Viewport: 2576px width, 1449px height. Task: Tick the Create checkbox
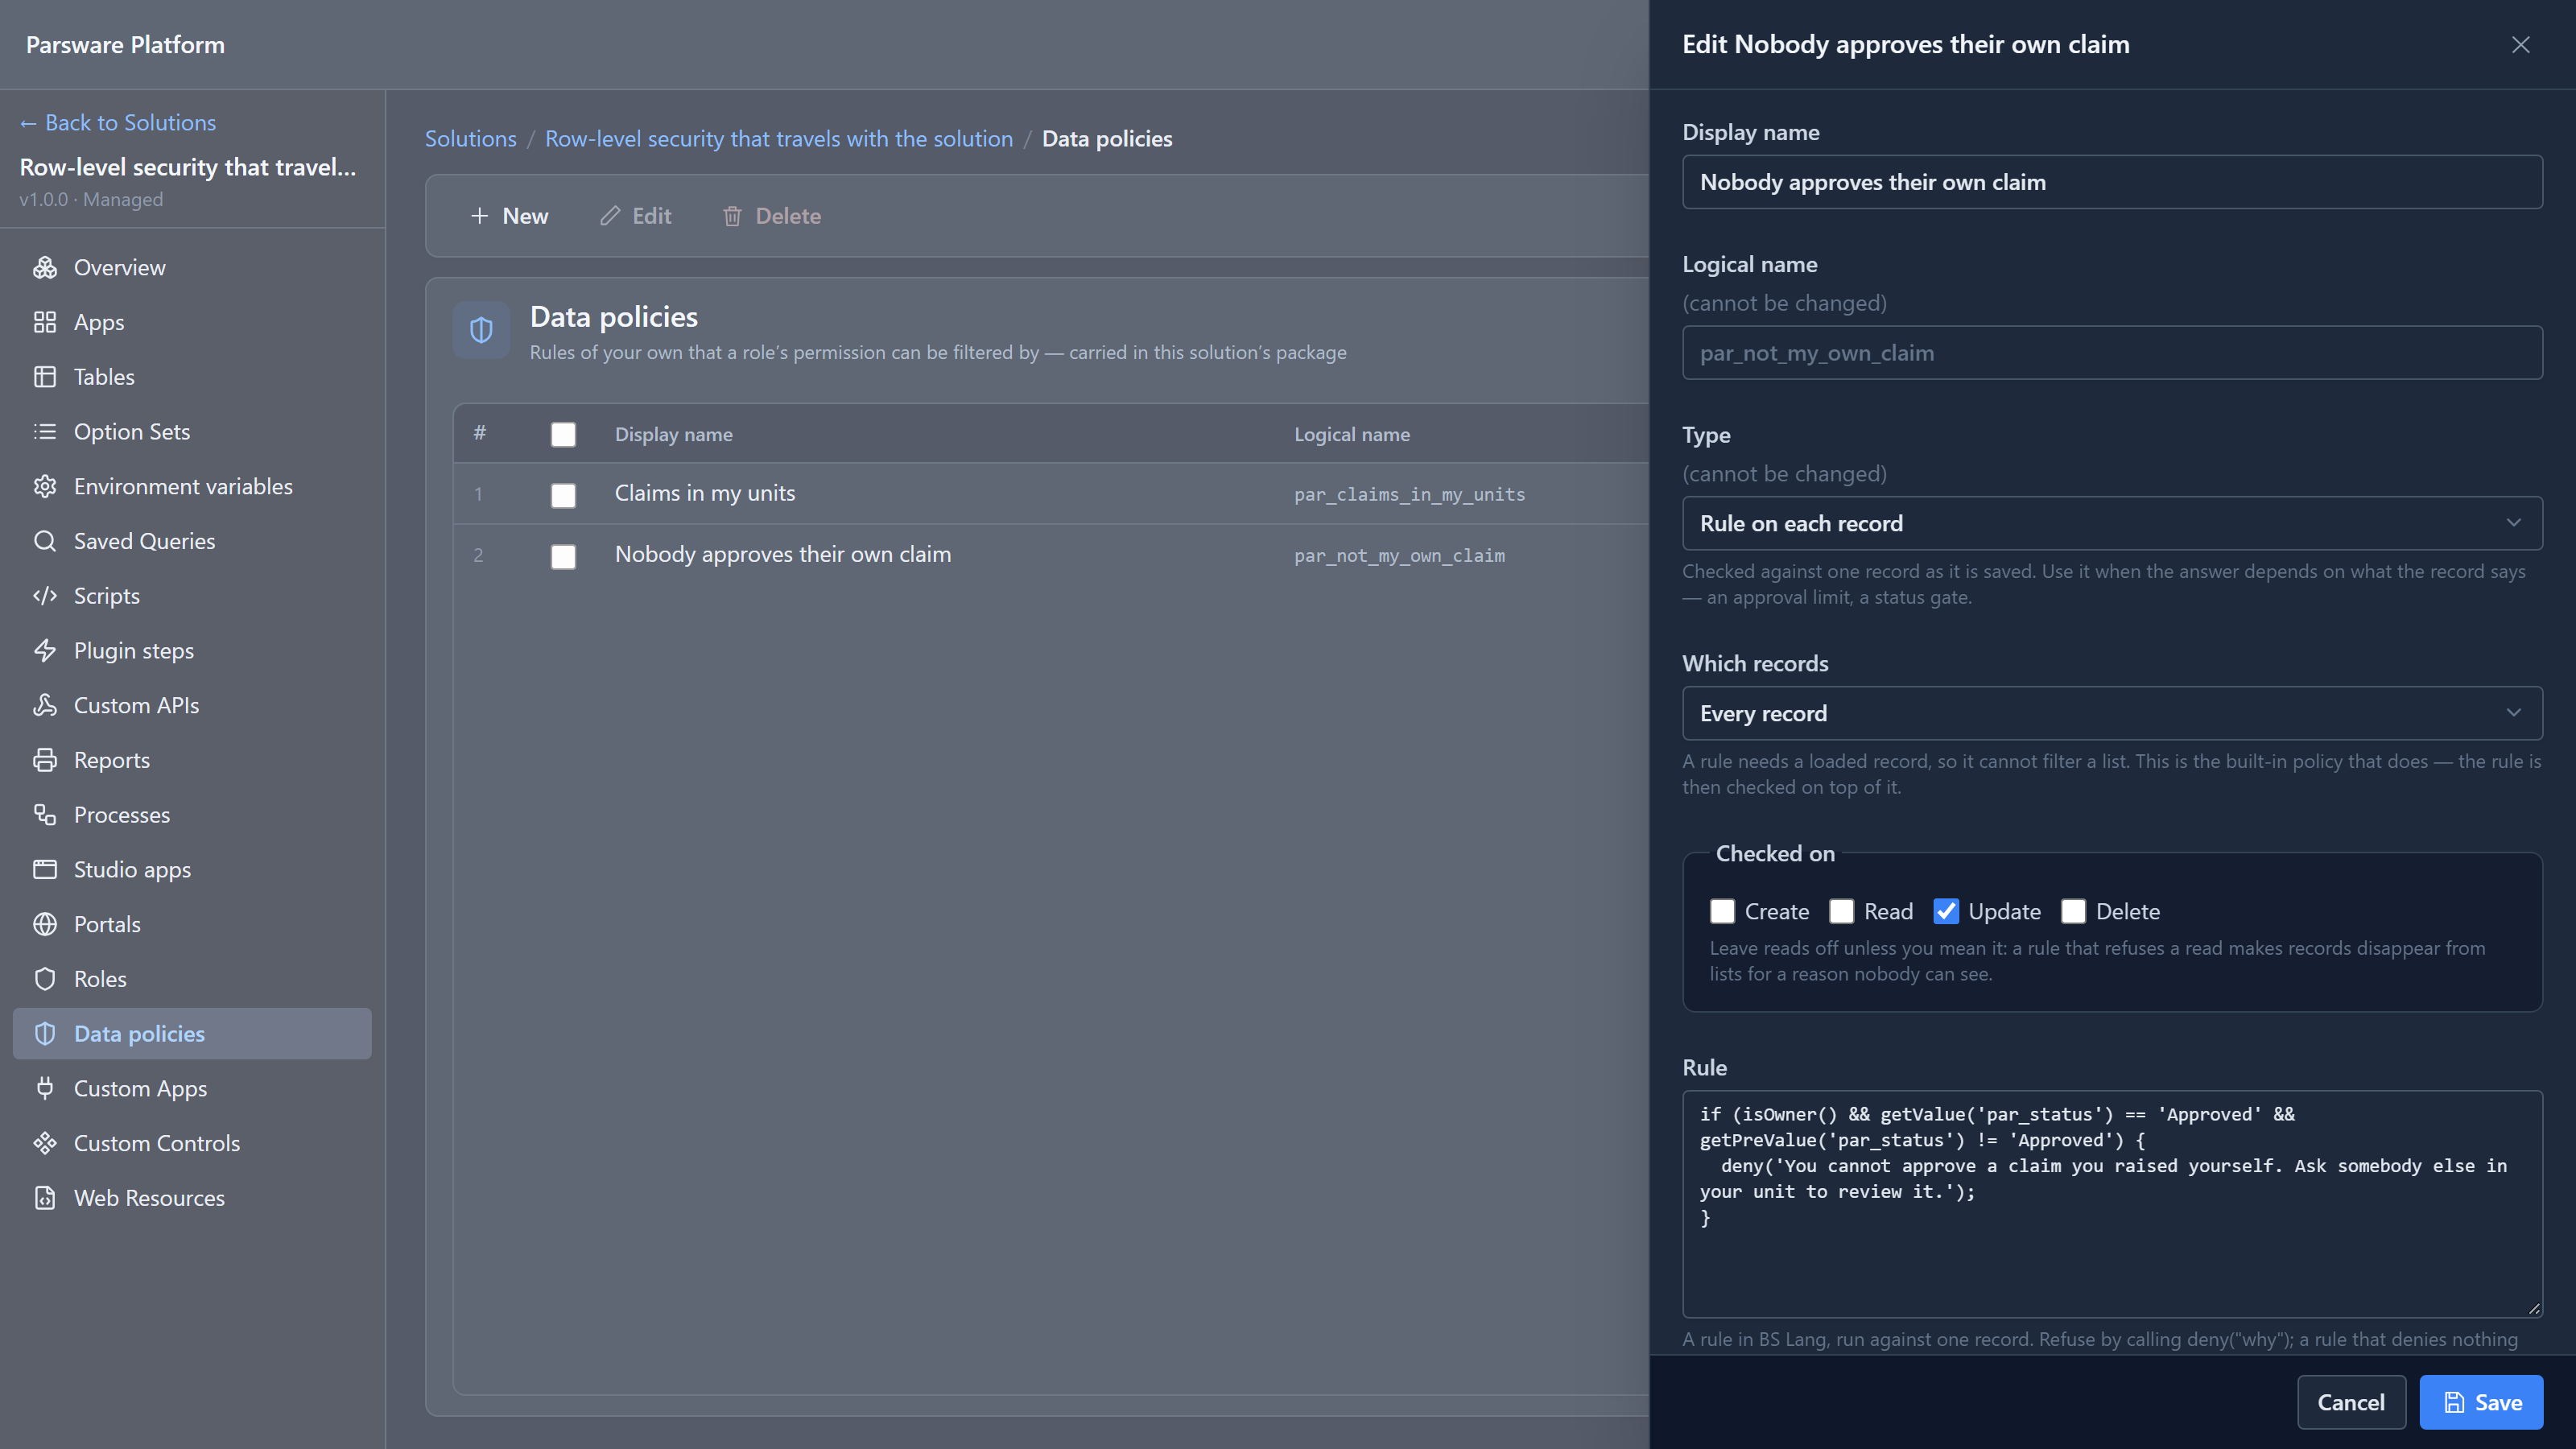click(1722, 911)
